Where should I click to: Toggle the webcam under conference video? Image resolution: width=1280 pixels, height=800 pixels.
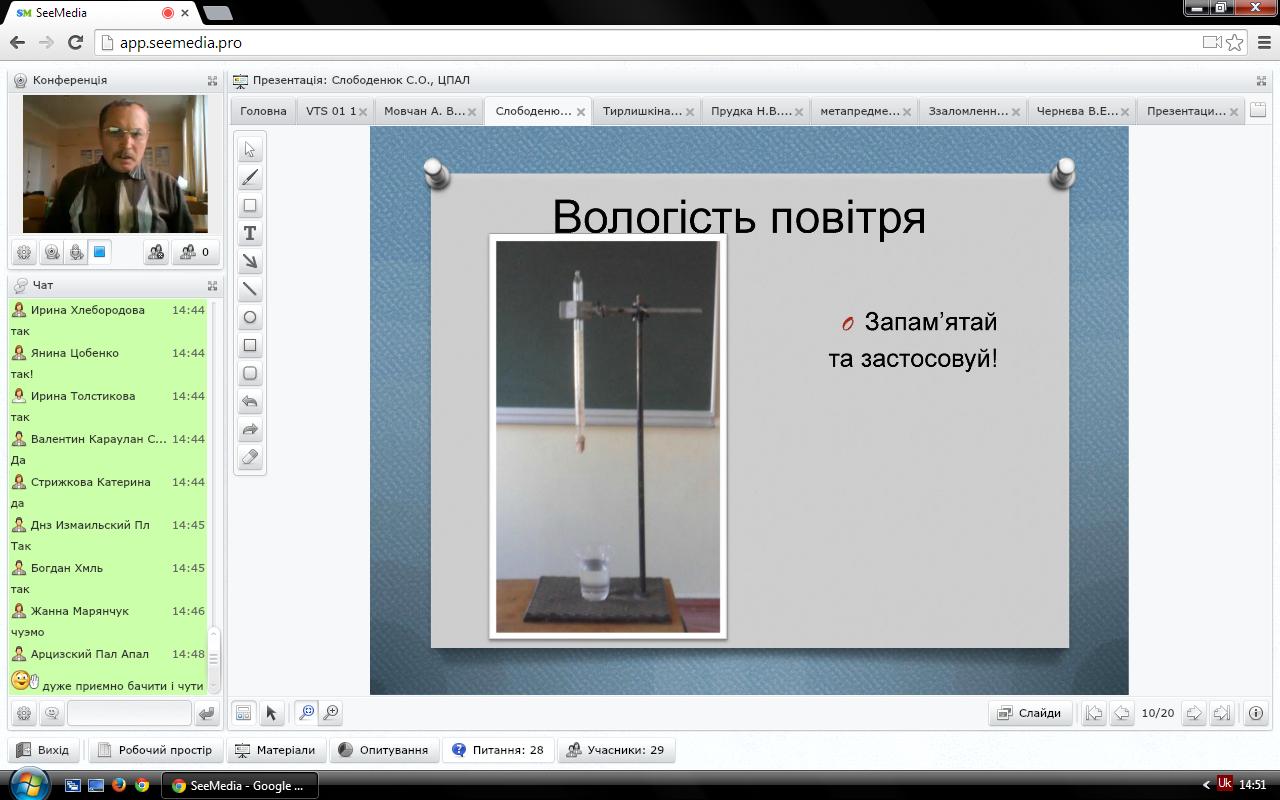coord(52,253)
